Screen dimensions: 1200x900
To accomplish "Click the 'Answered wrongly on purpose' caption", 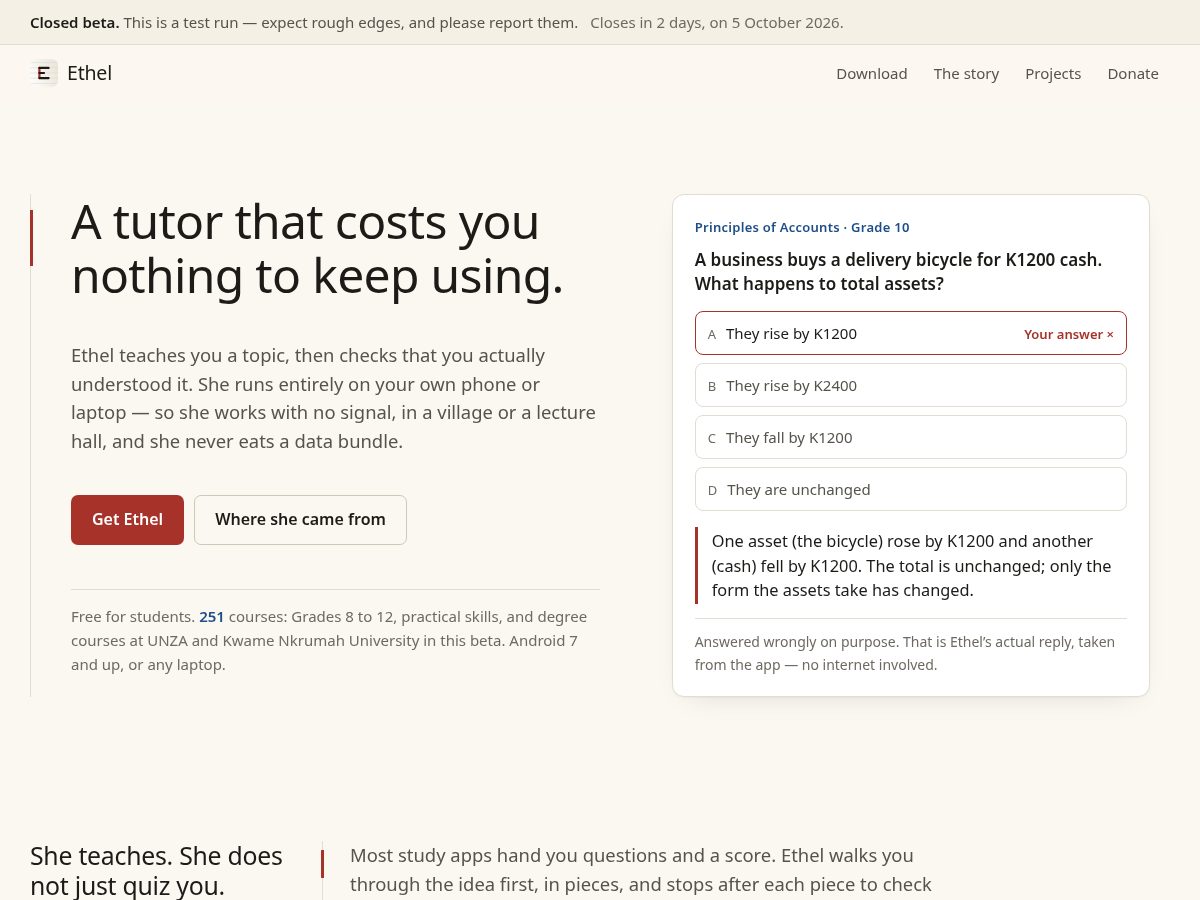I will [905, 653].
